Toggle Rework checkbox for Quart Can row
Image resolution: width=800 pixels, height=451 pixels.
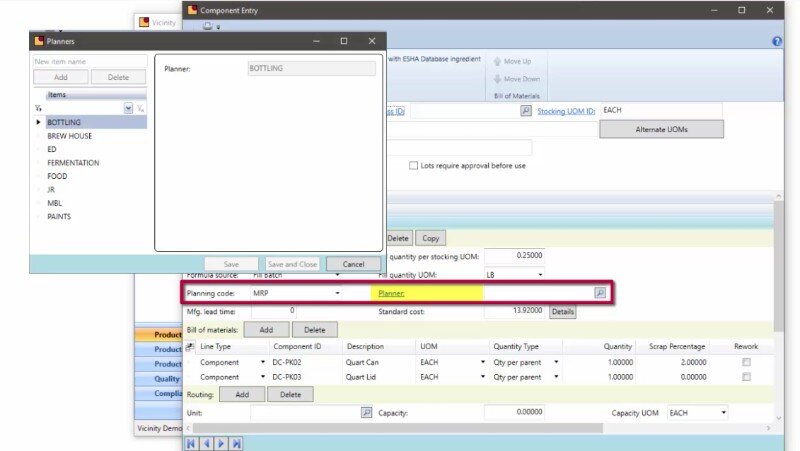(x=746, y=362)
